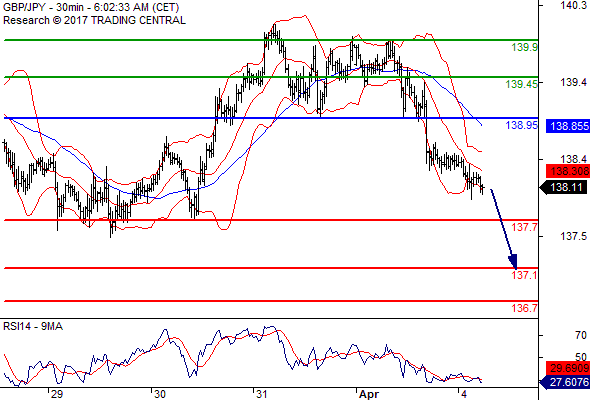Image resolution: width=590 pixels, height=400 pixels.
Task: Click the 29 date tick on the time axis
Action: [x=56, y=394]
